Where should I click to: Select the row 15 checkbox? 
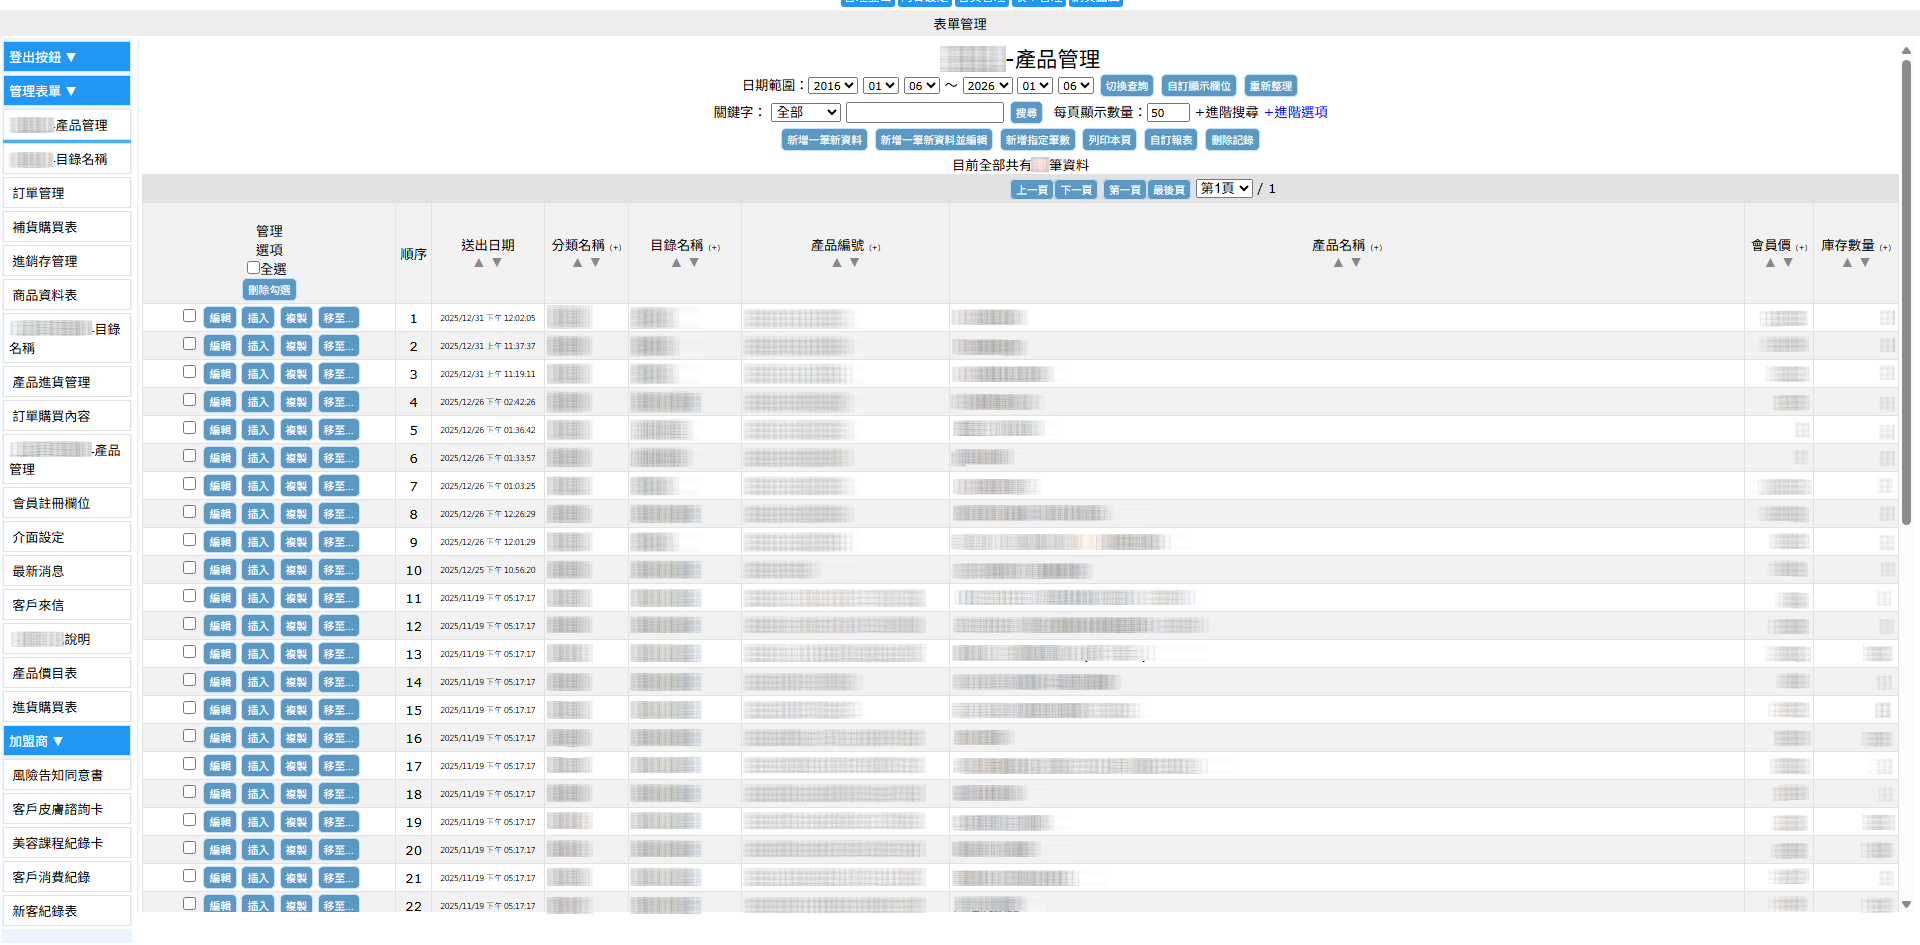click(189, 708)
